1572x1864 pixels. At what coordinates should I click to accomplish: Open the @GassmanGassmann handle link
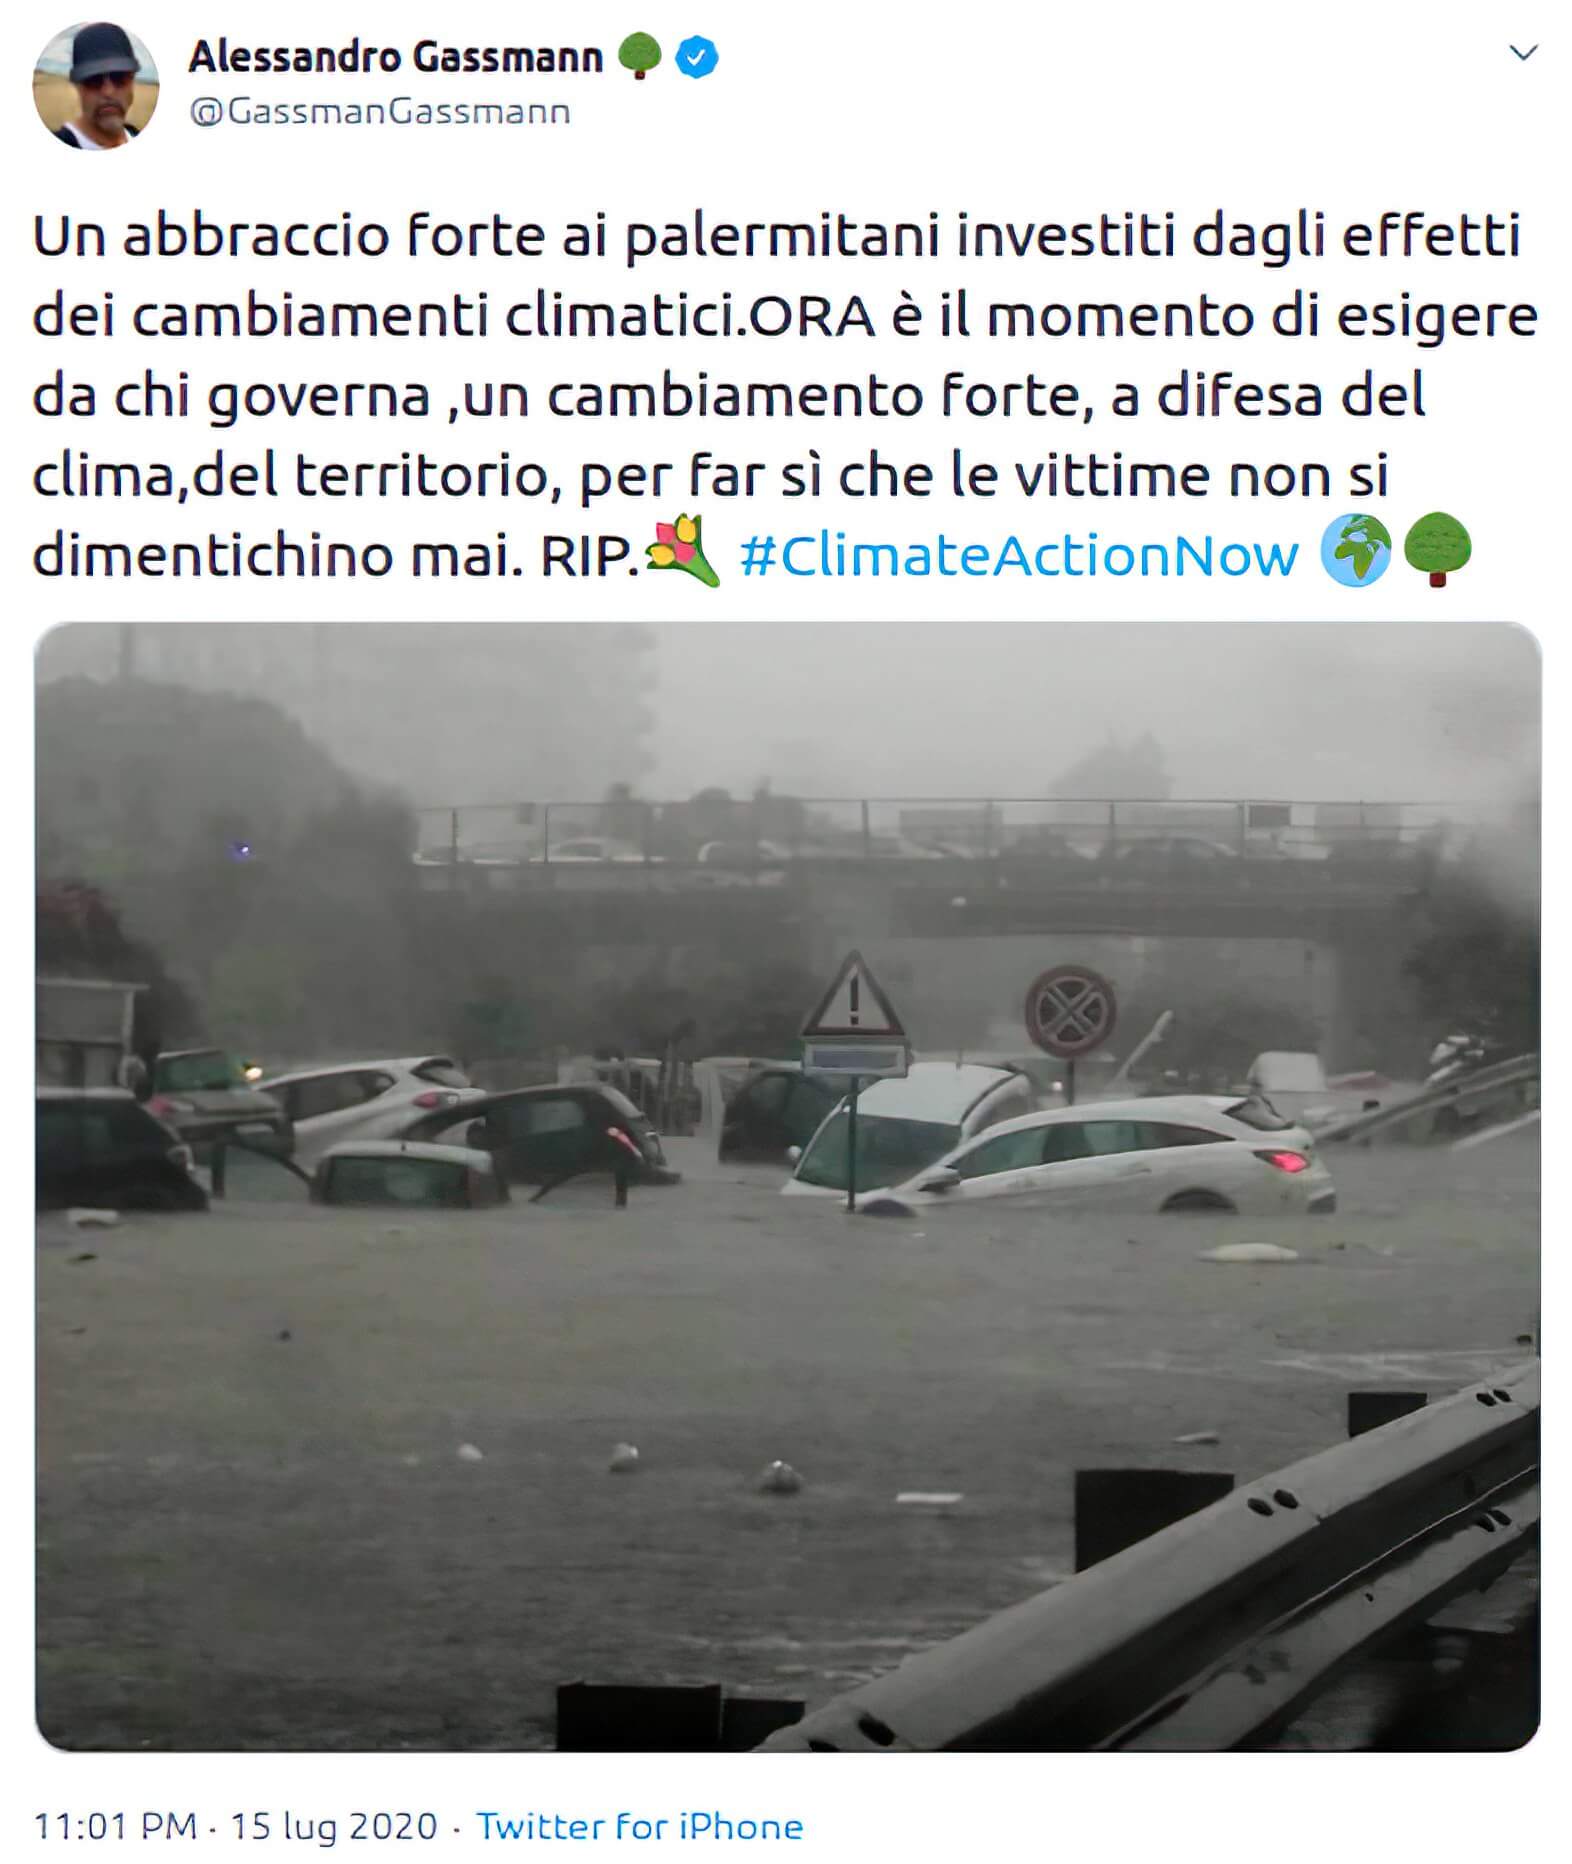[x=380, y=111]
